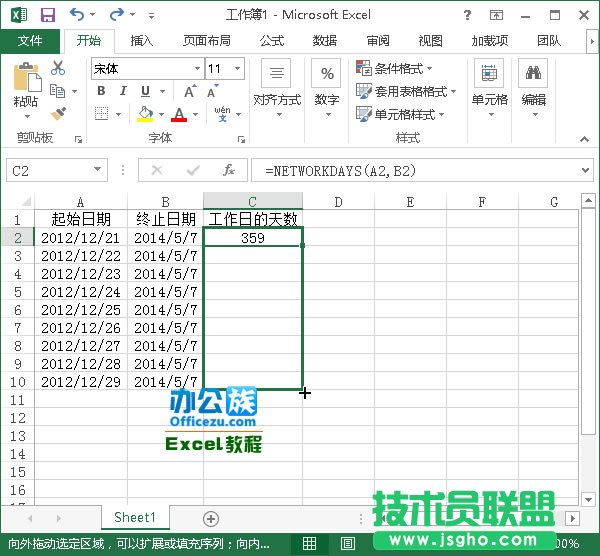Screen dimensions: 600x556
Task: Open the 公式 ribbon tab
Action: click(271, 41)
